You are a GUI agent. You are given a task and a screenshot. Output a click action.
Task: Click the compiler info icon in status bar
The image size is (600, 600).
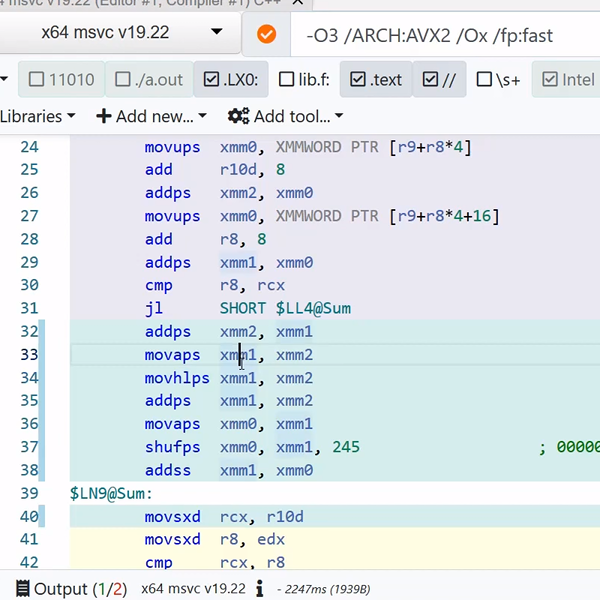pos(260,589)
